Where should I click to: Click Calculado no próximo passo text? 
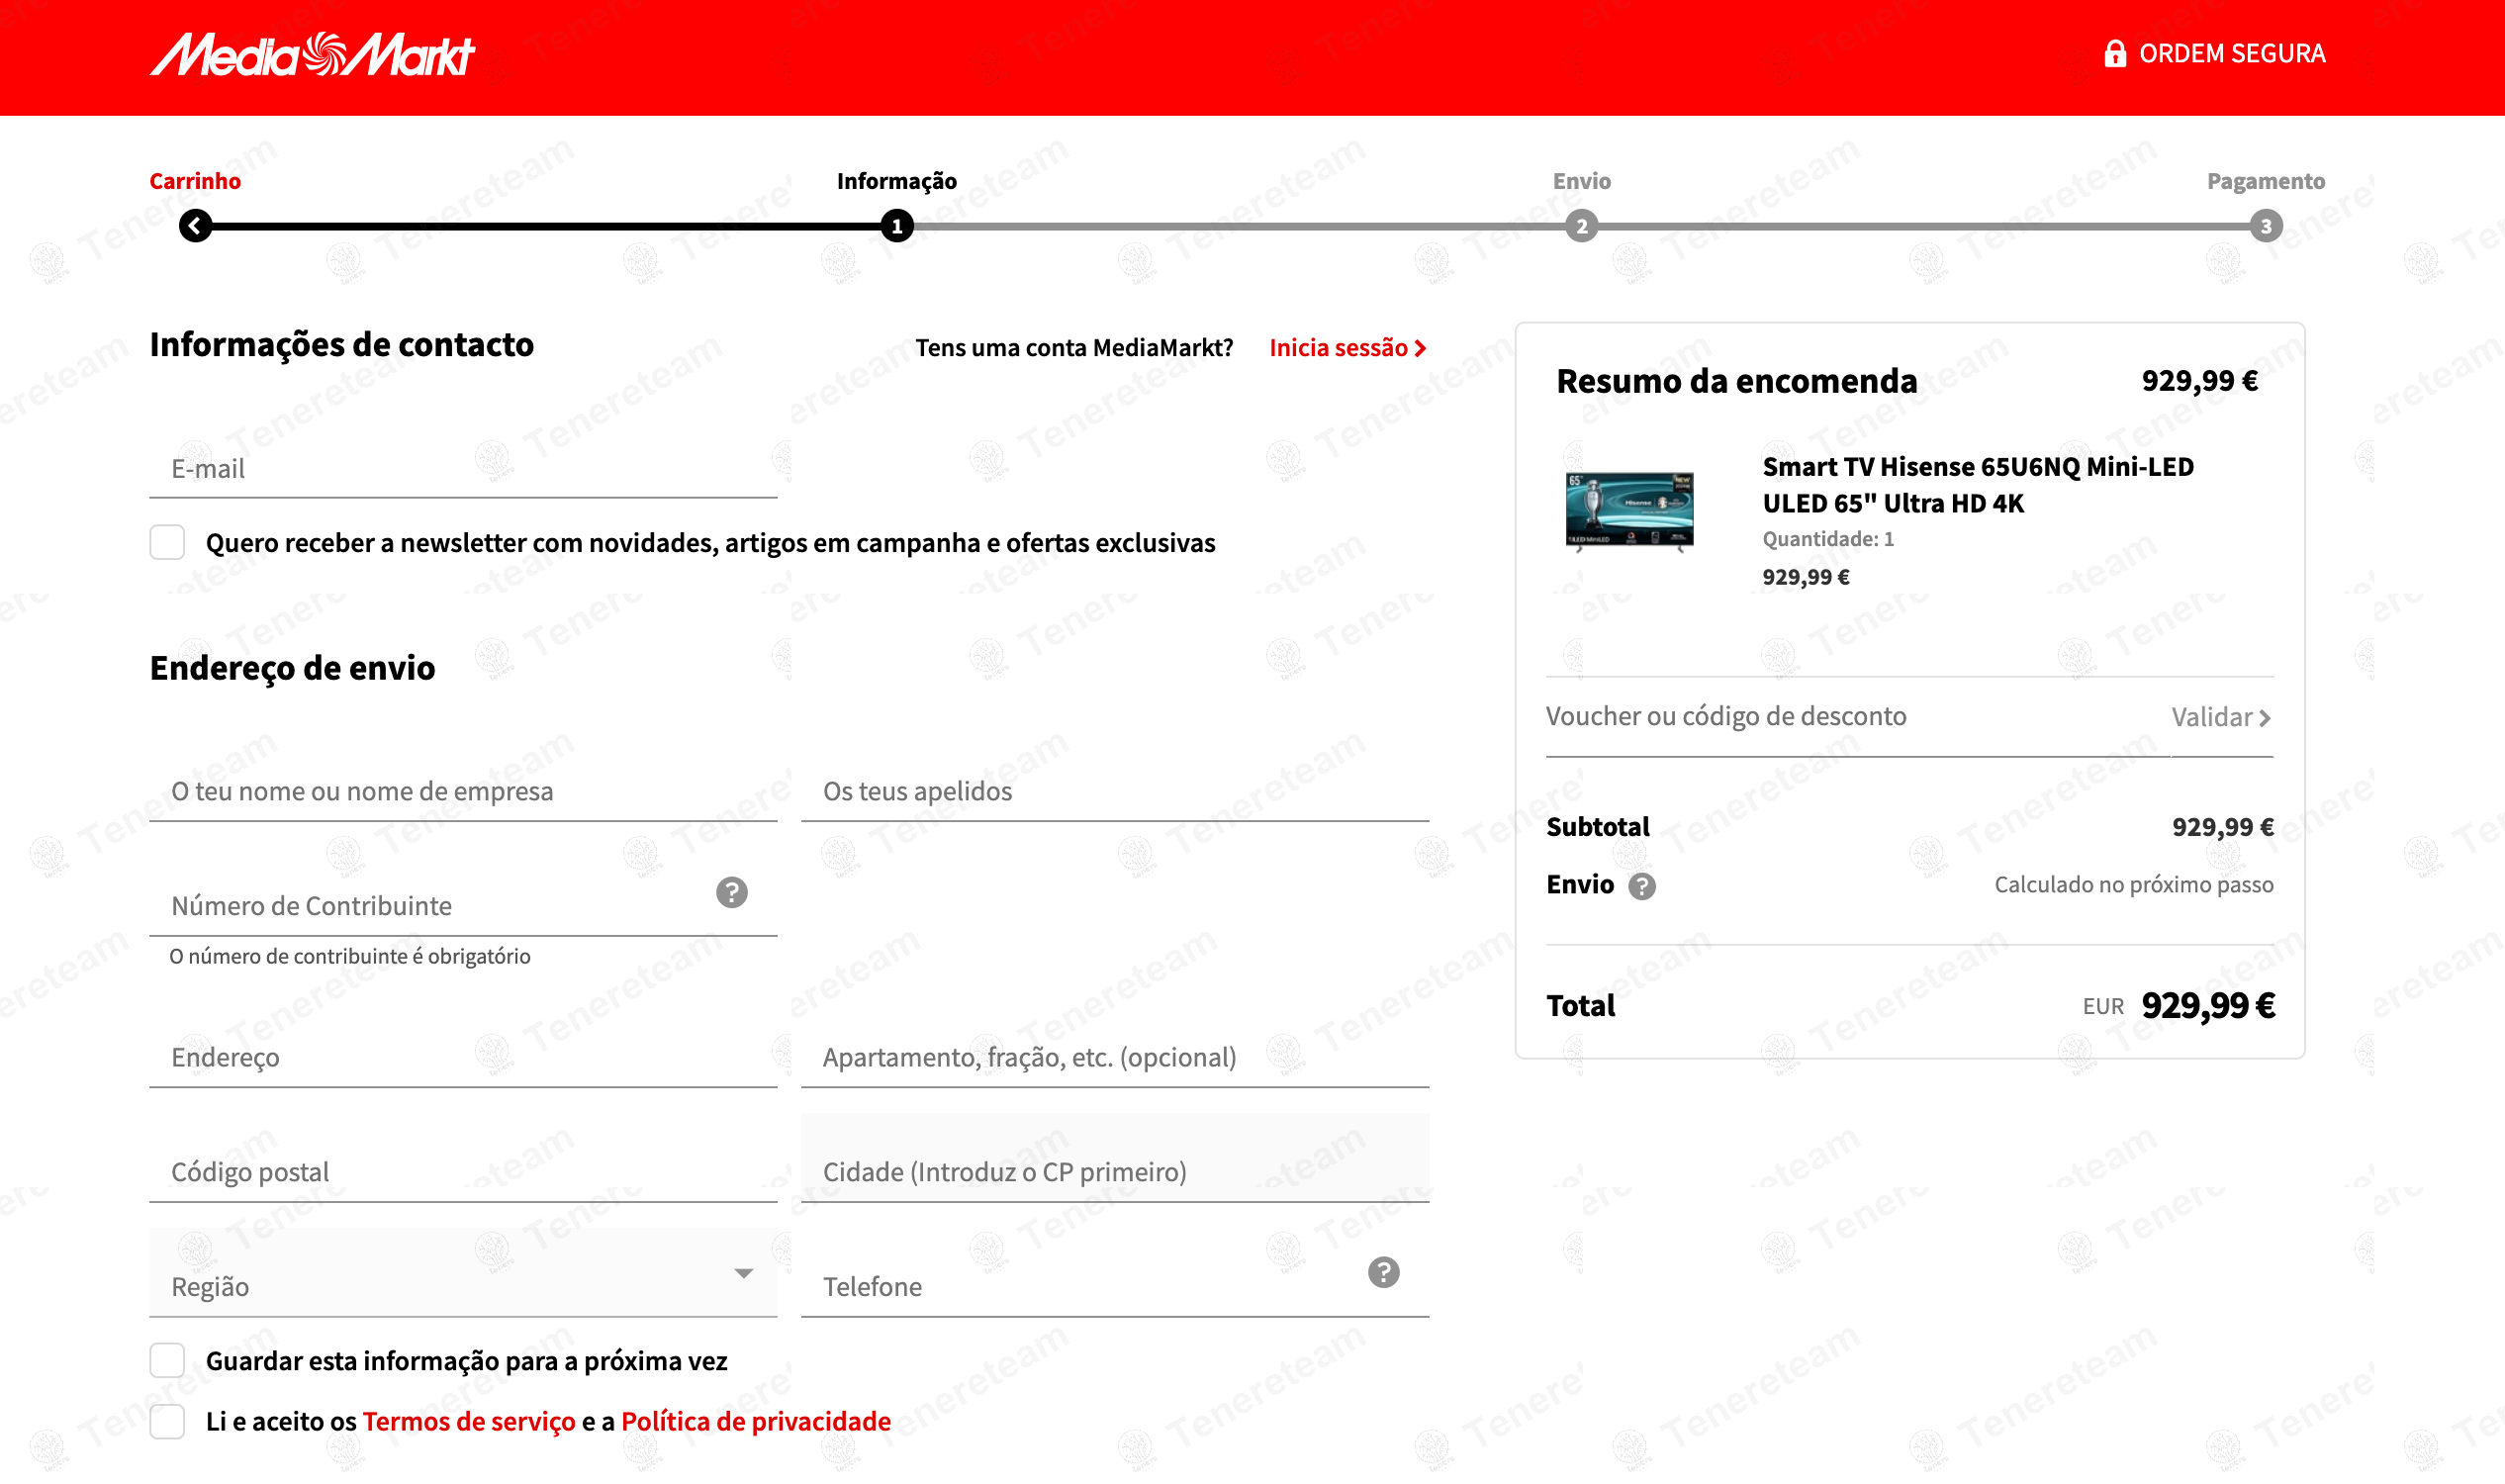click(2133, 884)
